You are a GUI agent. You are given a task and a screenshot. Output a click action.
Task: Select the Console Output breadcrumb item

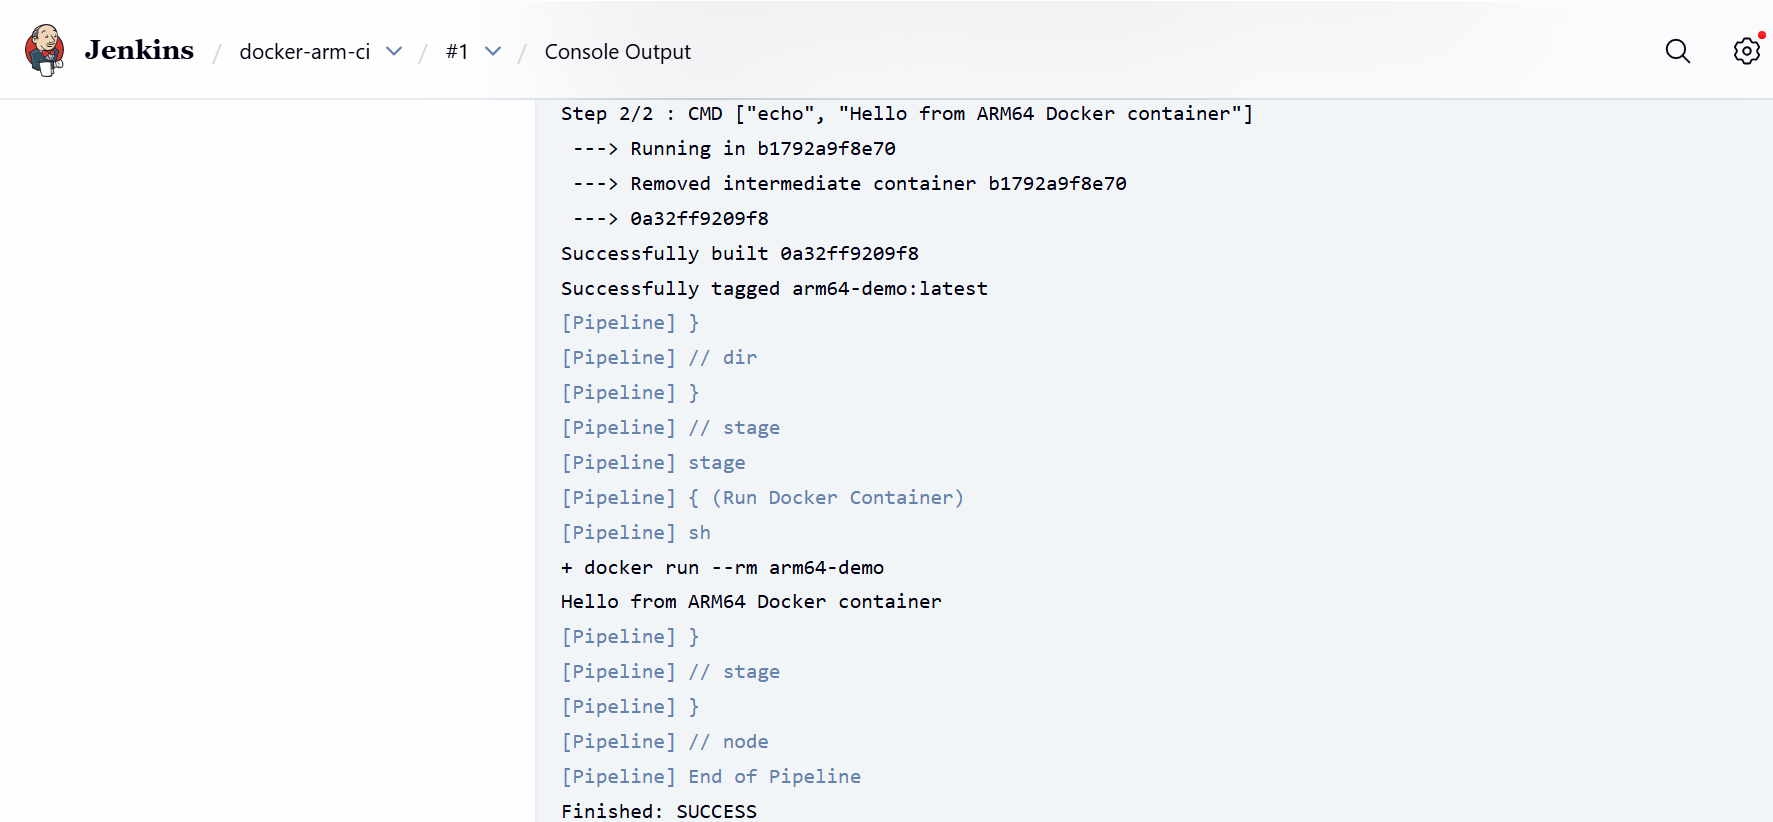tap(617, 51)
